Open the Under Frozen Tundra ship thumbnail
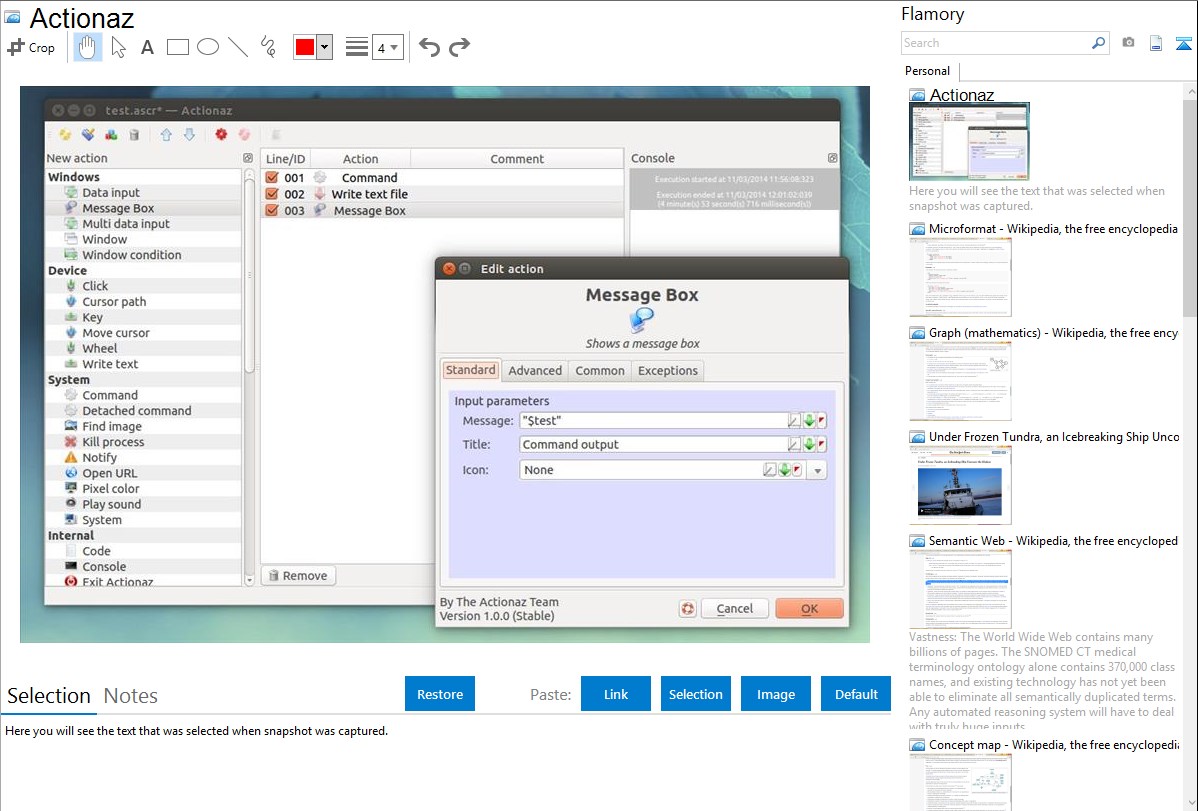 tap(960, 485)
